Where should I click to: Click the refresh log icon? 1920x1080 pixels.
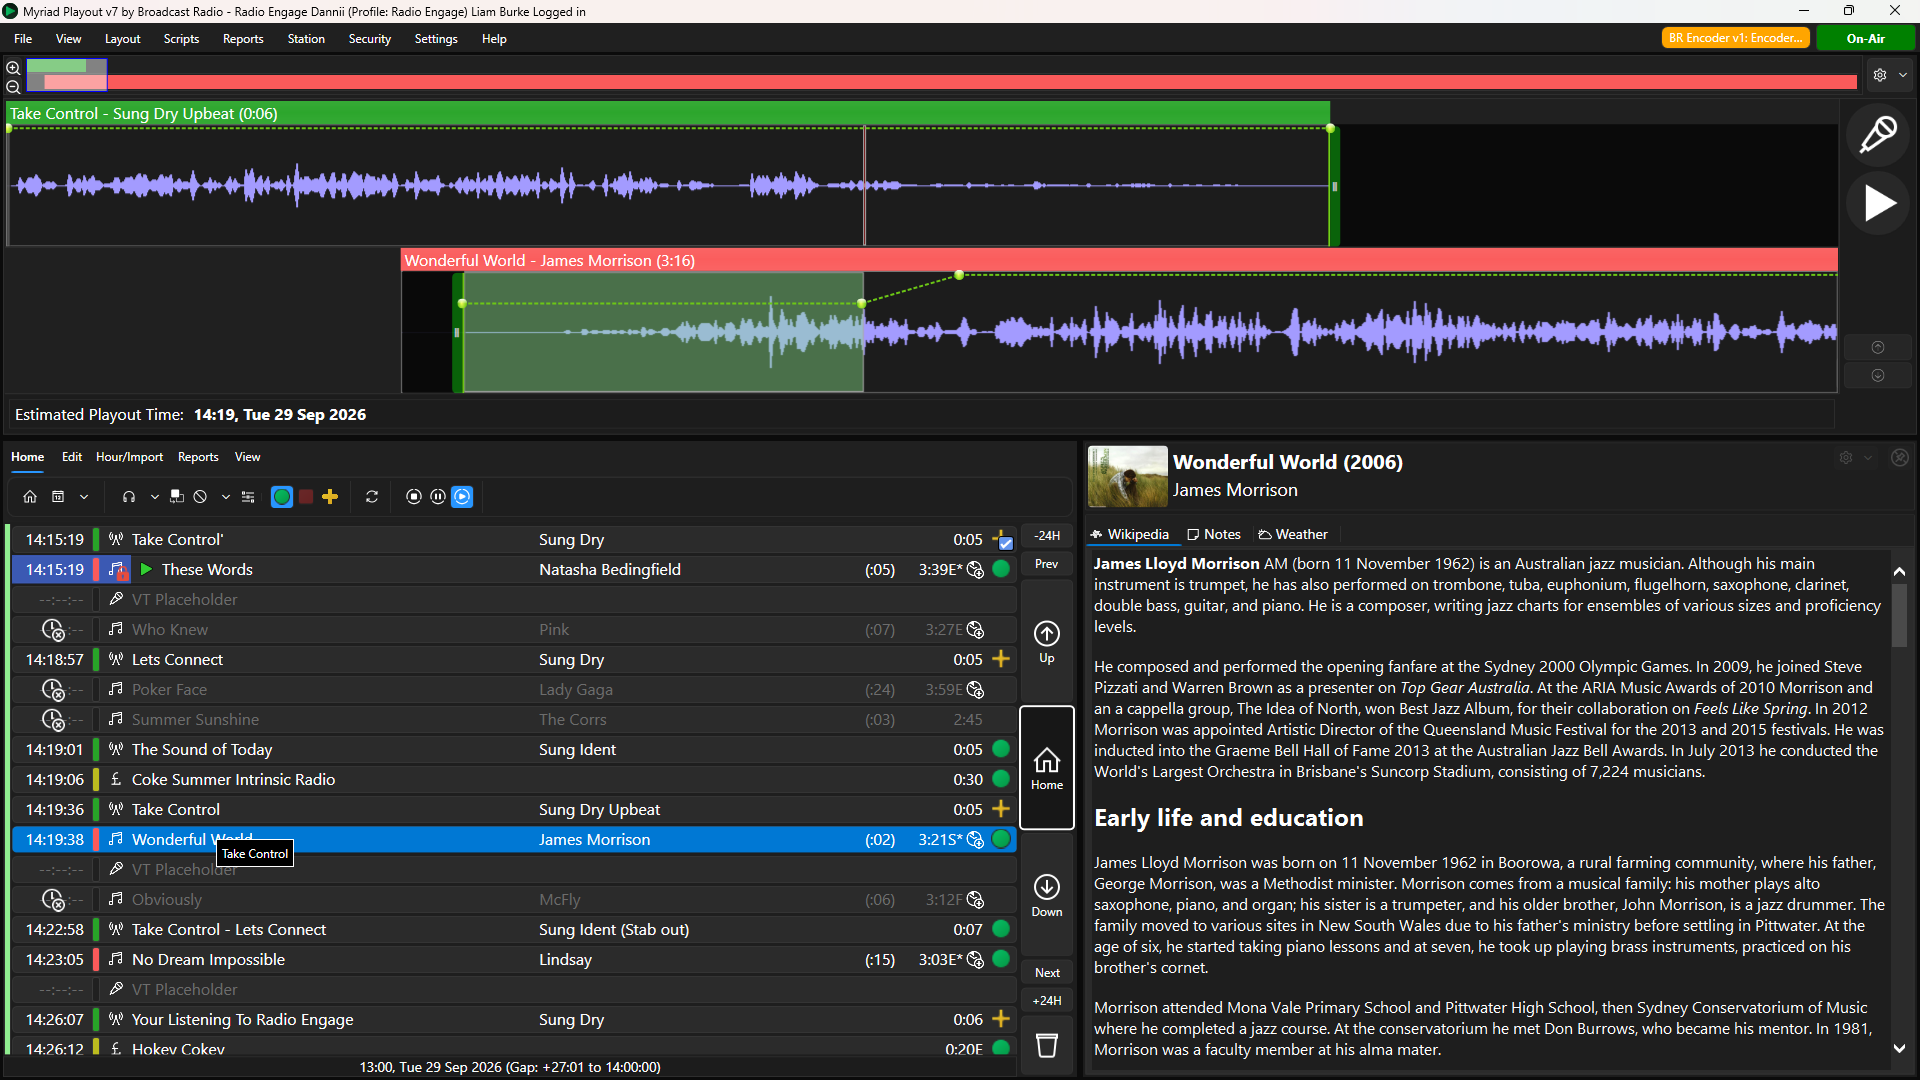[x=372, y=497]
